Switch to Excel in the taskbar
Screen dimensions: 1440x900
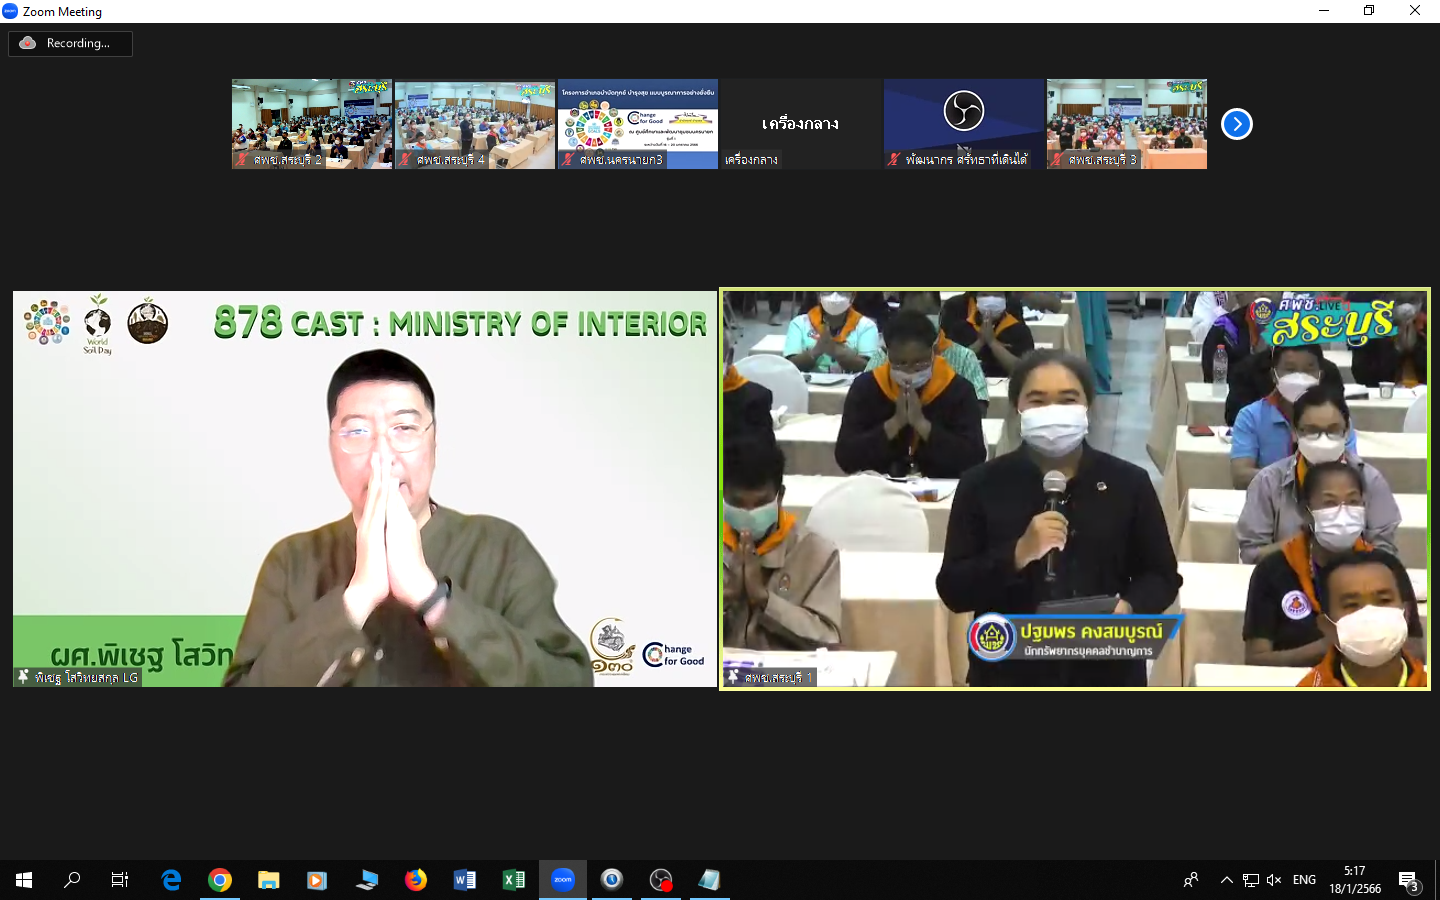click(x=514, y=880)
